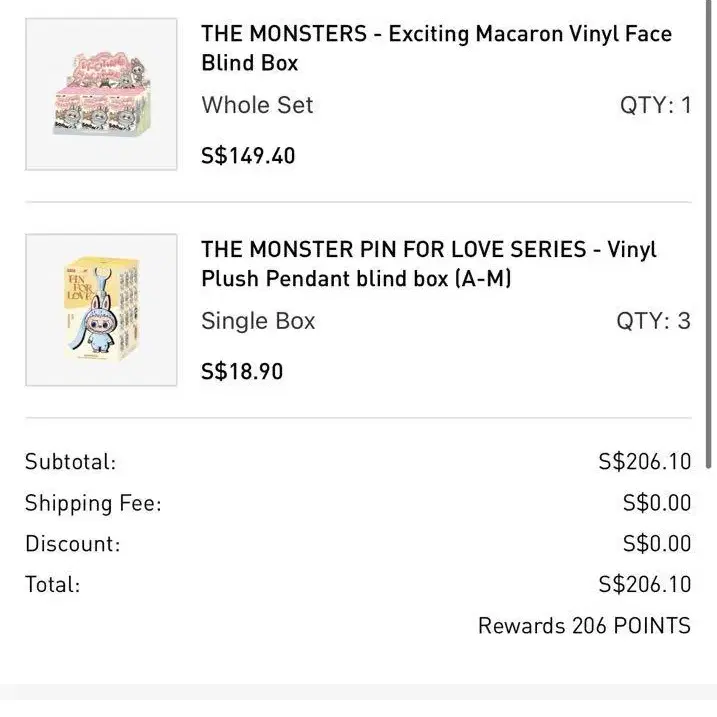717x717 pixels.
Task: Open the Exciting Macaron blind box thumbnail
Action: click(x=101, y=94)
